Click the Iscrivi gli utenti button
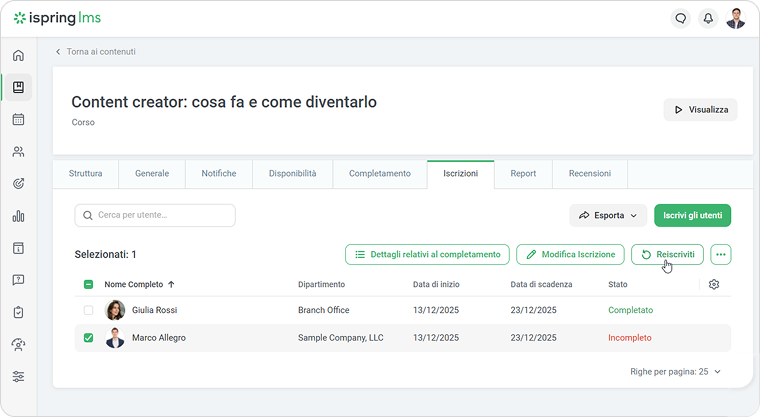 tap(692, 215)
